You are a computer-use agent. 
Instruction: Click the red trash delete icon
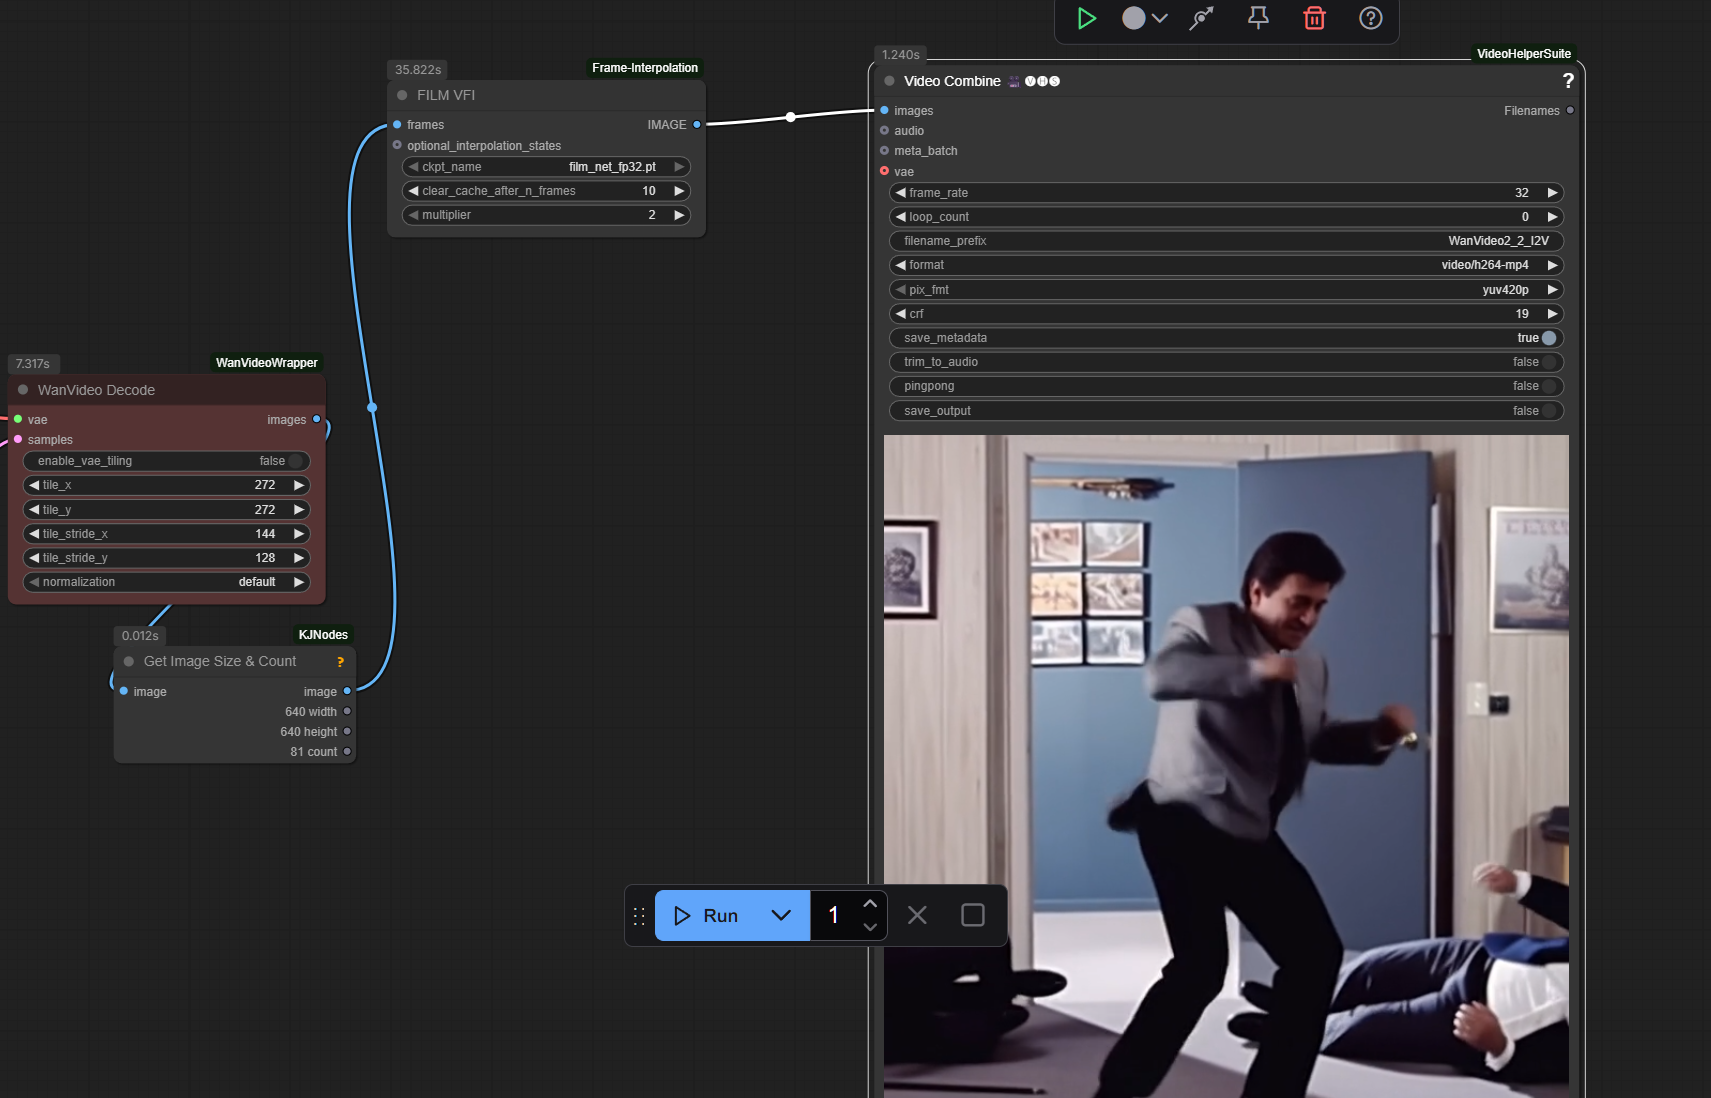[1314, 18]
